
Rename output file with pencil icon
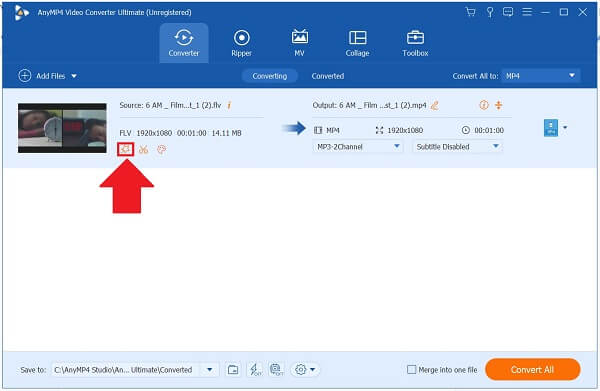[434, 105]
